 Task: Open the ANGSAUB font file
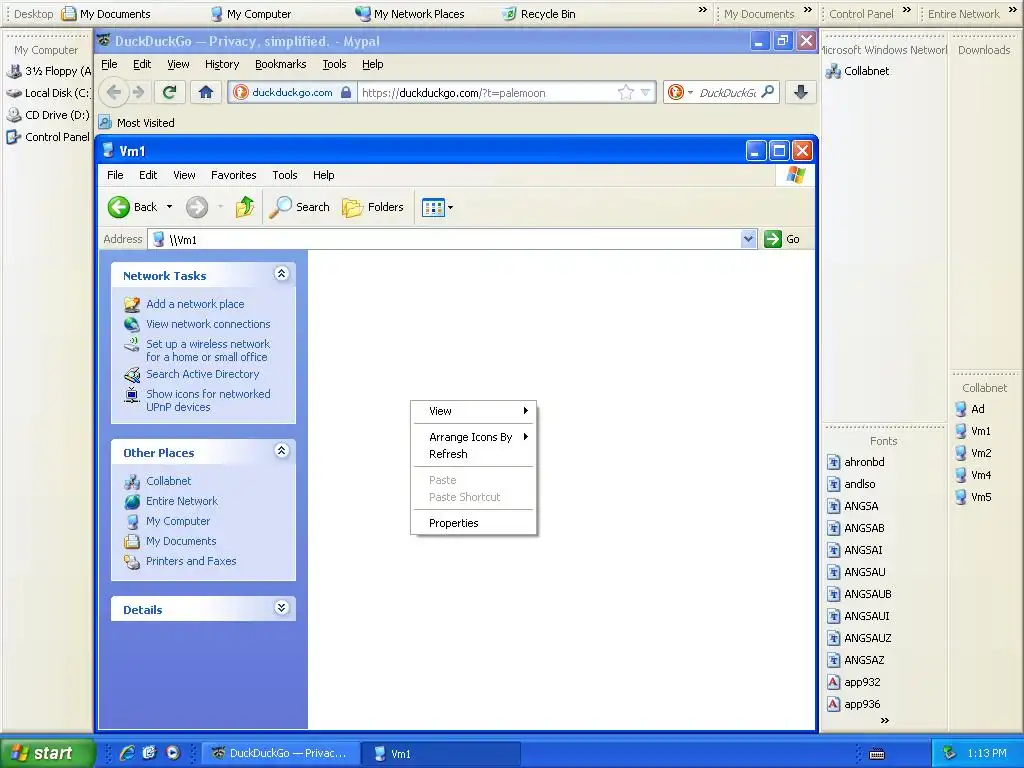pyautogui.click(x=859, y=594)
